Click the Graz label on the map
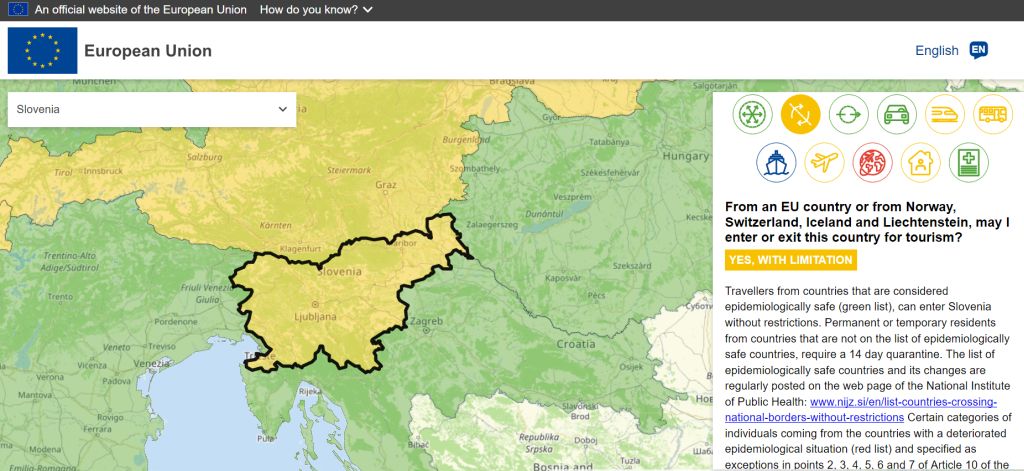This screenshot has width=1024, height=471. tap(386, 185)
